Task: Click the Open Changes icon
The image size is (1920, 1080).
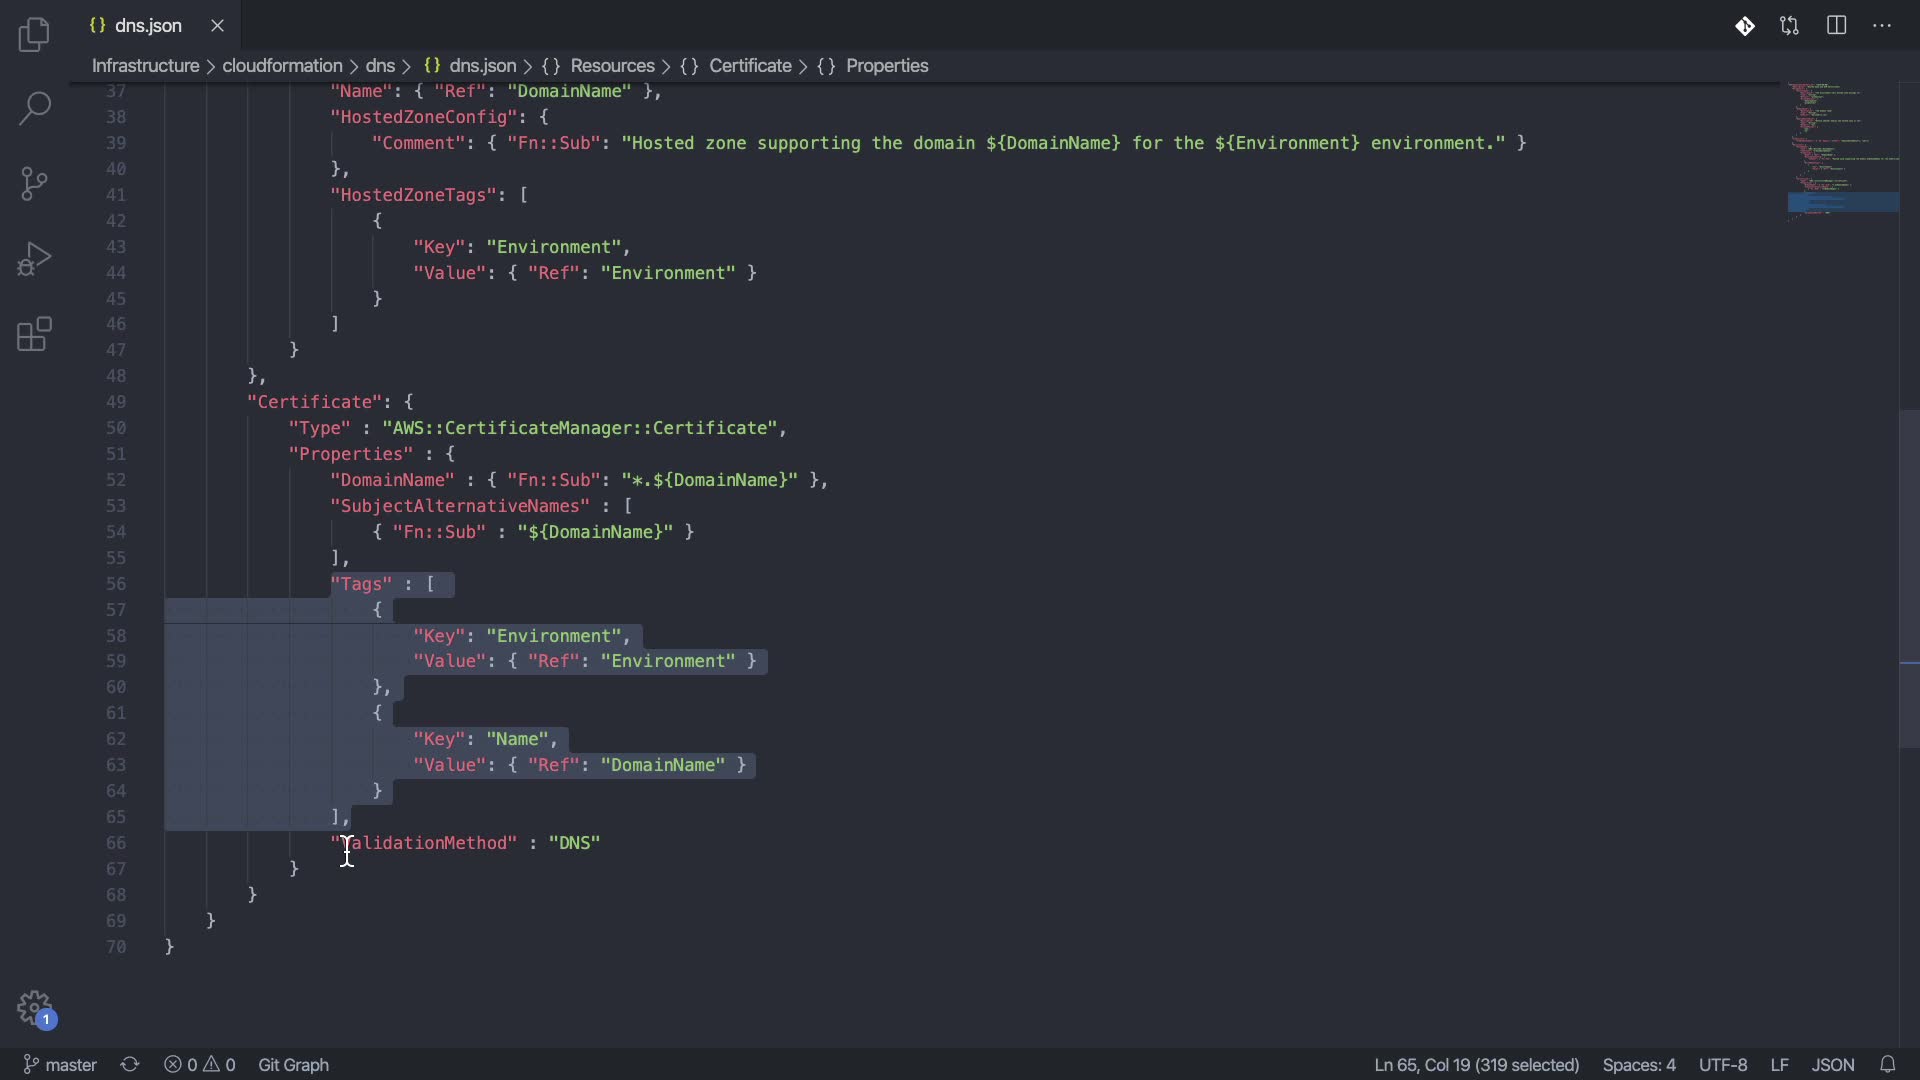Action: click(1790, 26)
